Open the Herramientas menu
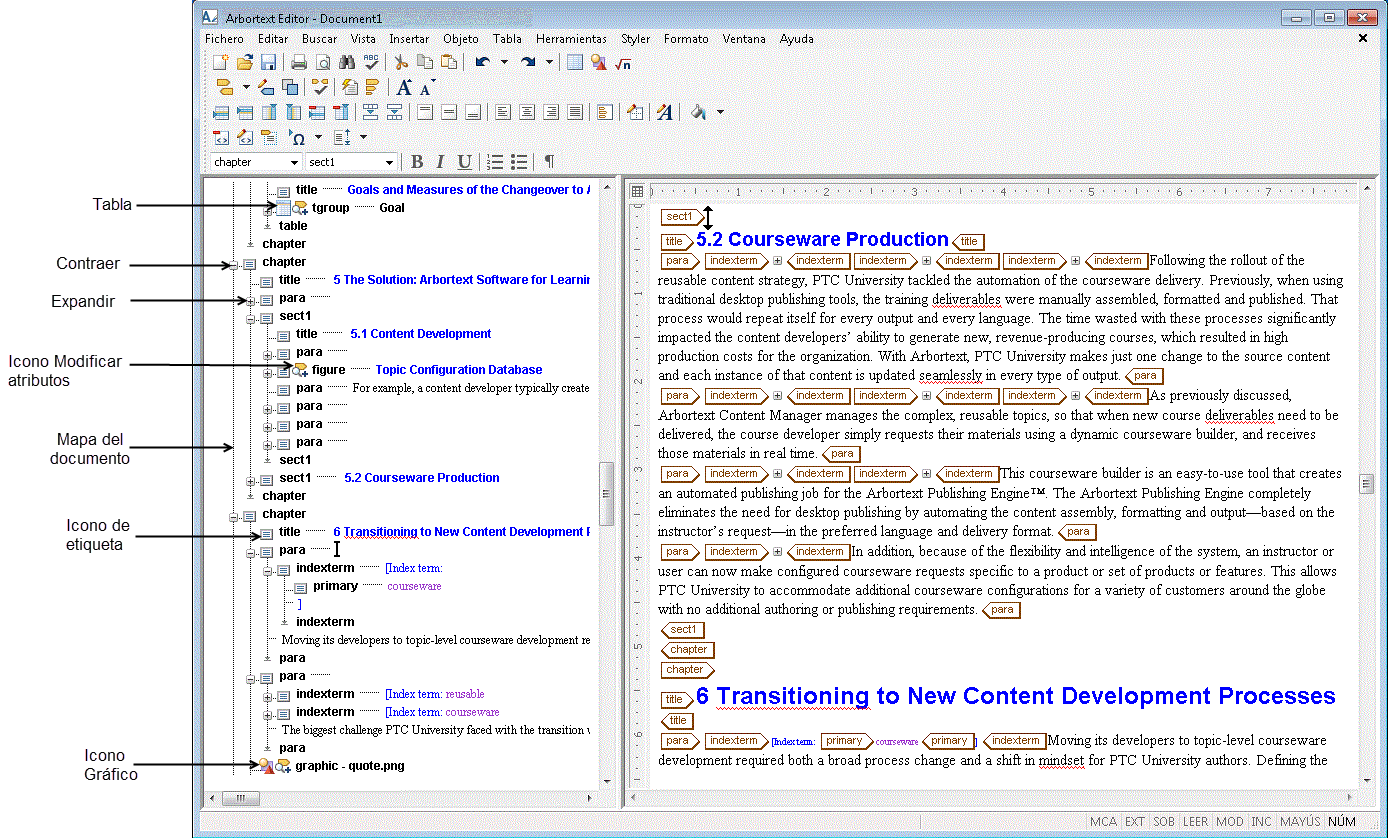Screen dimensions: 1388x838 571,39
